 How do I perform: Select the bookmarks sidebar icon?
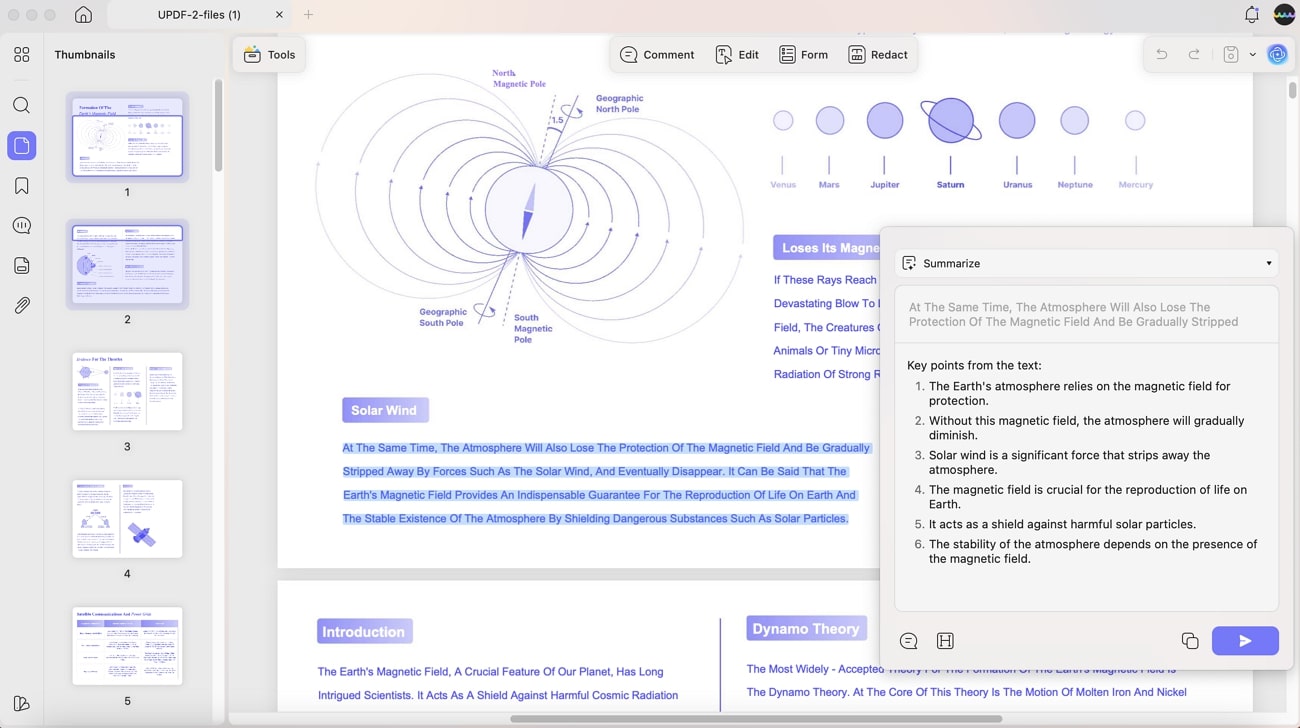pyautogui.click(x=21, y=186)
